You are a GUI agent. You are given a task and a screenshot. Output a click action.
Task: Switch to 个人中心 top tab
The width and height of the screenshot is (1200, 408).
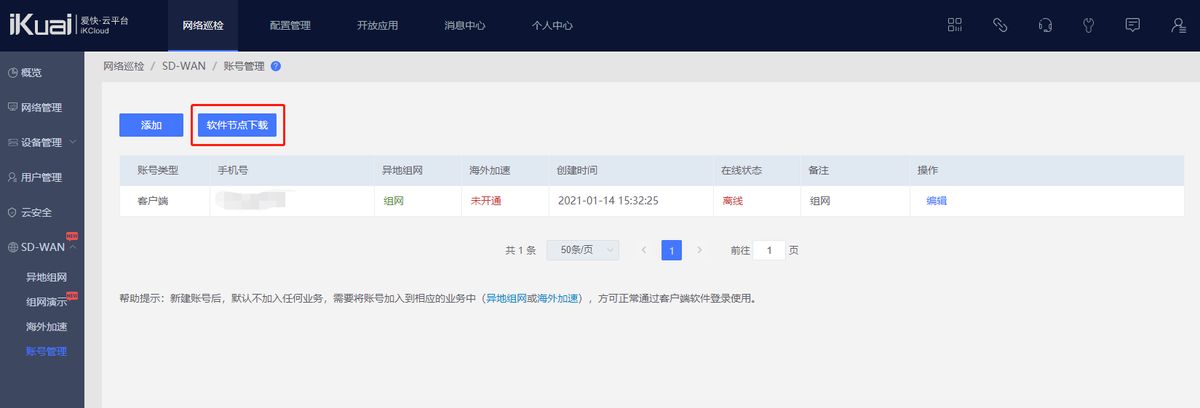(x=552, y=25)
